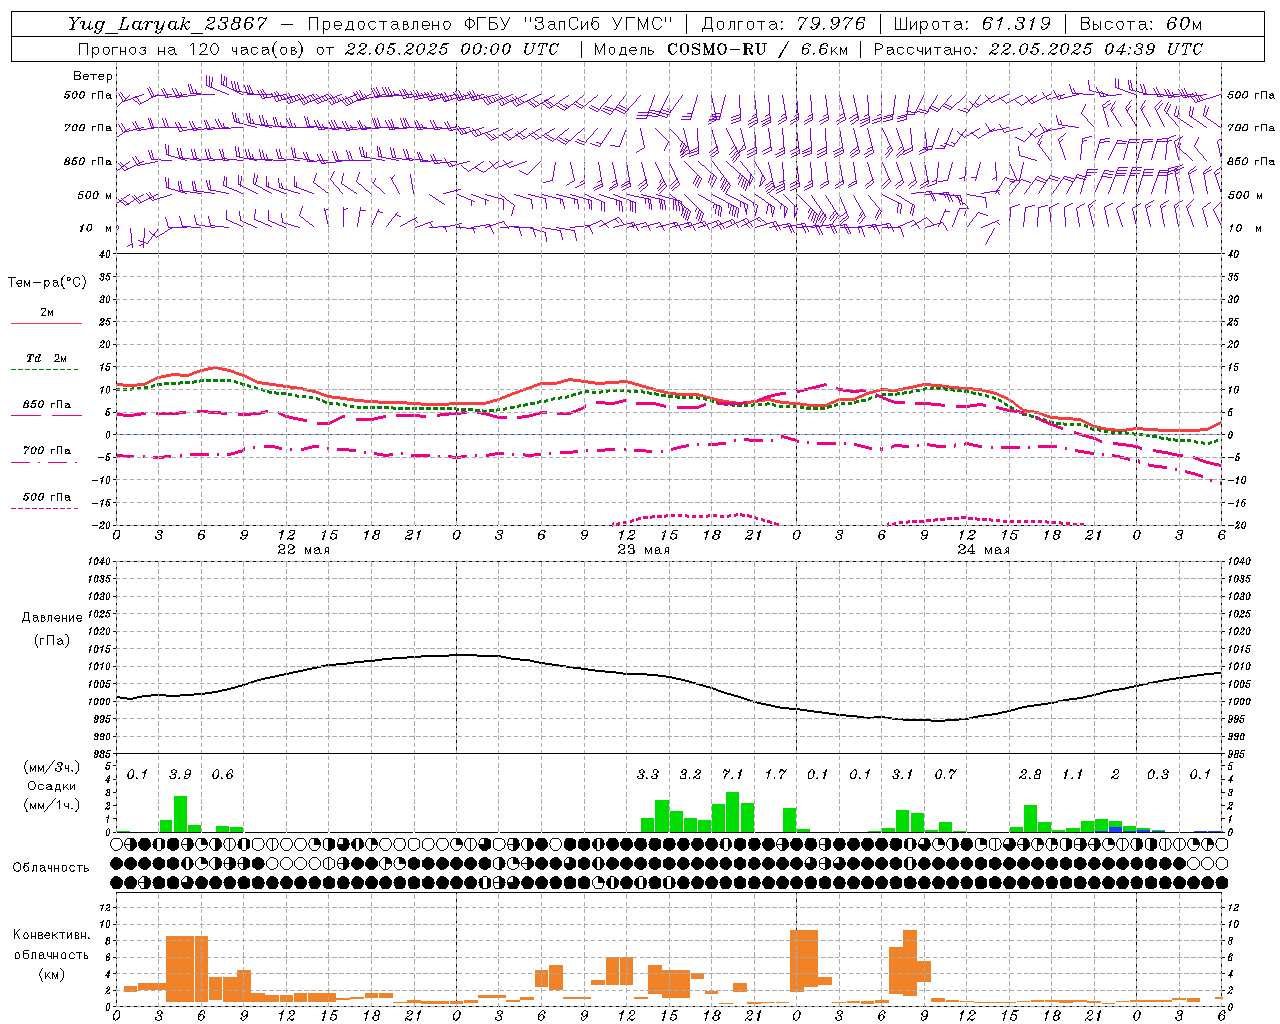Select the 0.6 precipitation total
The width and height of the screenshot is (1280, 1024).
coord(223,774)
